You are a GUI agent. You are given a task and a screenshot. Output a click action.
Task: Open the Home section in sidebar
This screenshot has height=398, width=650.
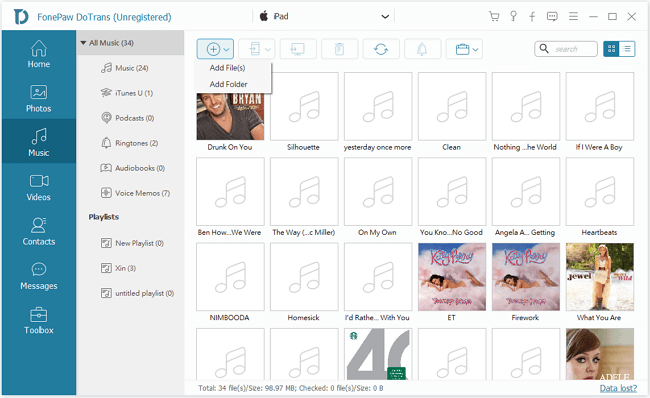pos(39,54)
